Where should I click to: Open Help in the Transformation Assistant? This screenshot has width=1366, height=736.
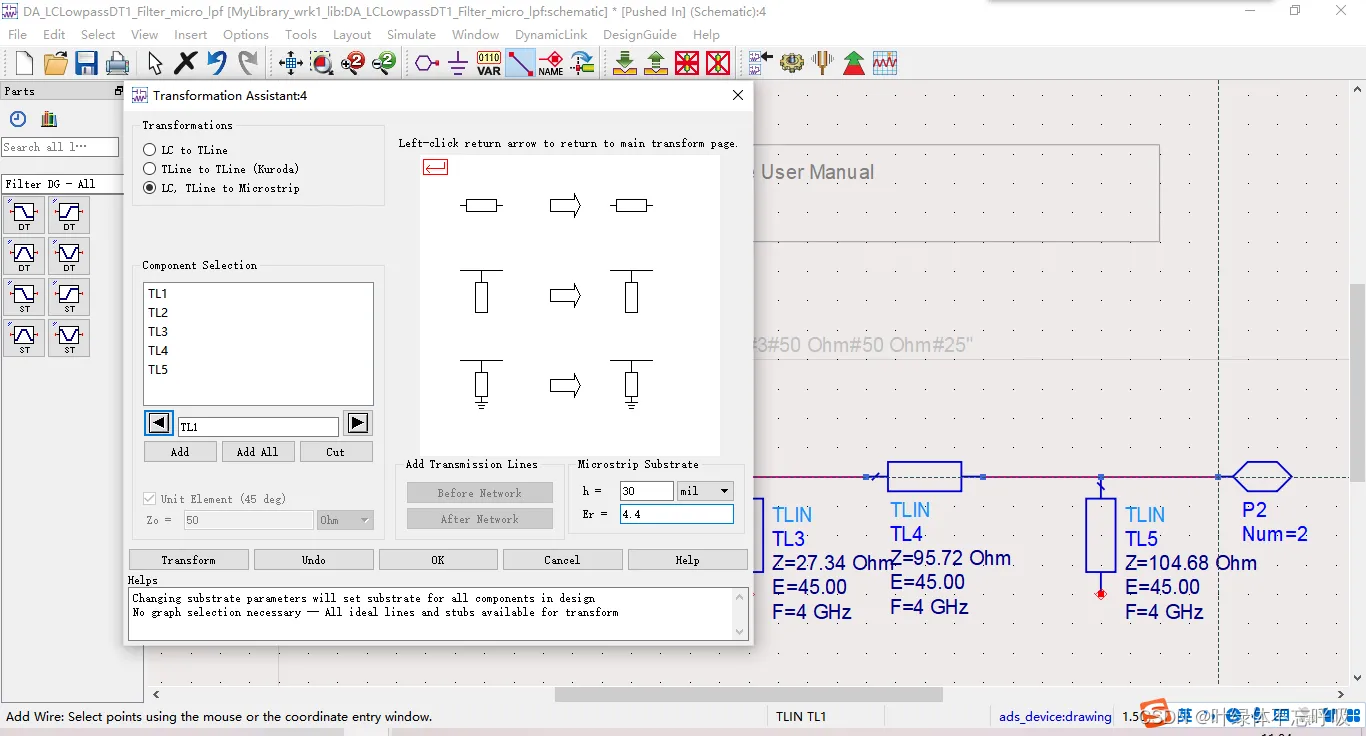click(687, 560)
